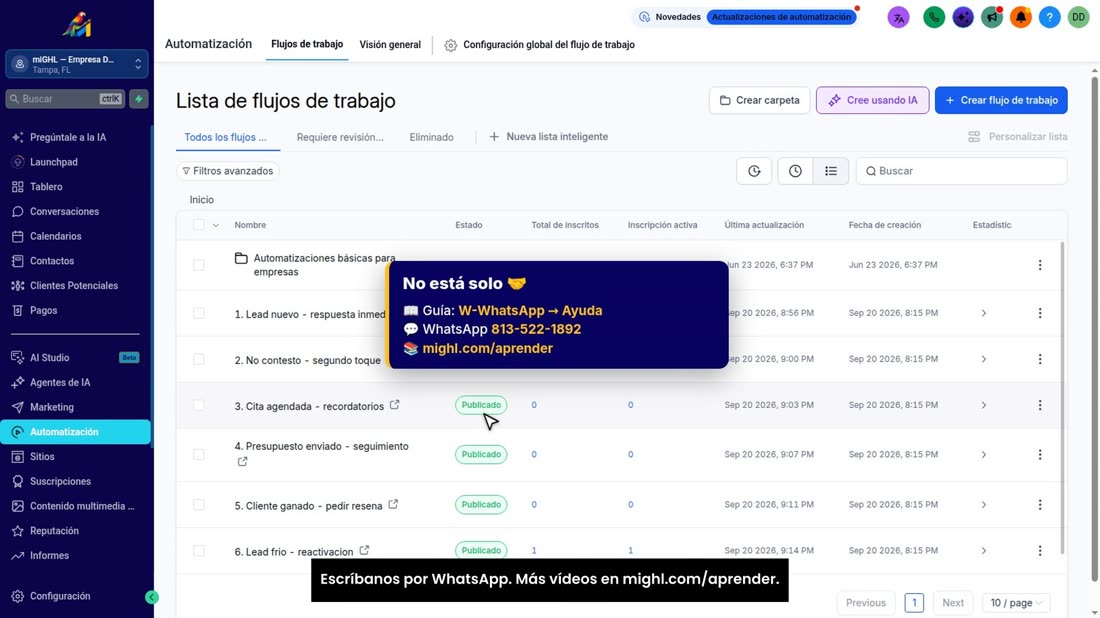Image resolution: width=1100 pixels, height=618 pixels.
Task: Open external link for Lead frio workflow
Action: tap(364, 551)
